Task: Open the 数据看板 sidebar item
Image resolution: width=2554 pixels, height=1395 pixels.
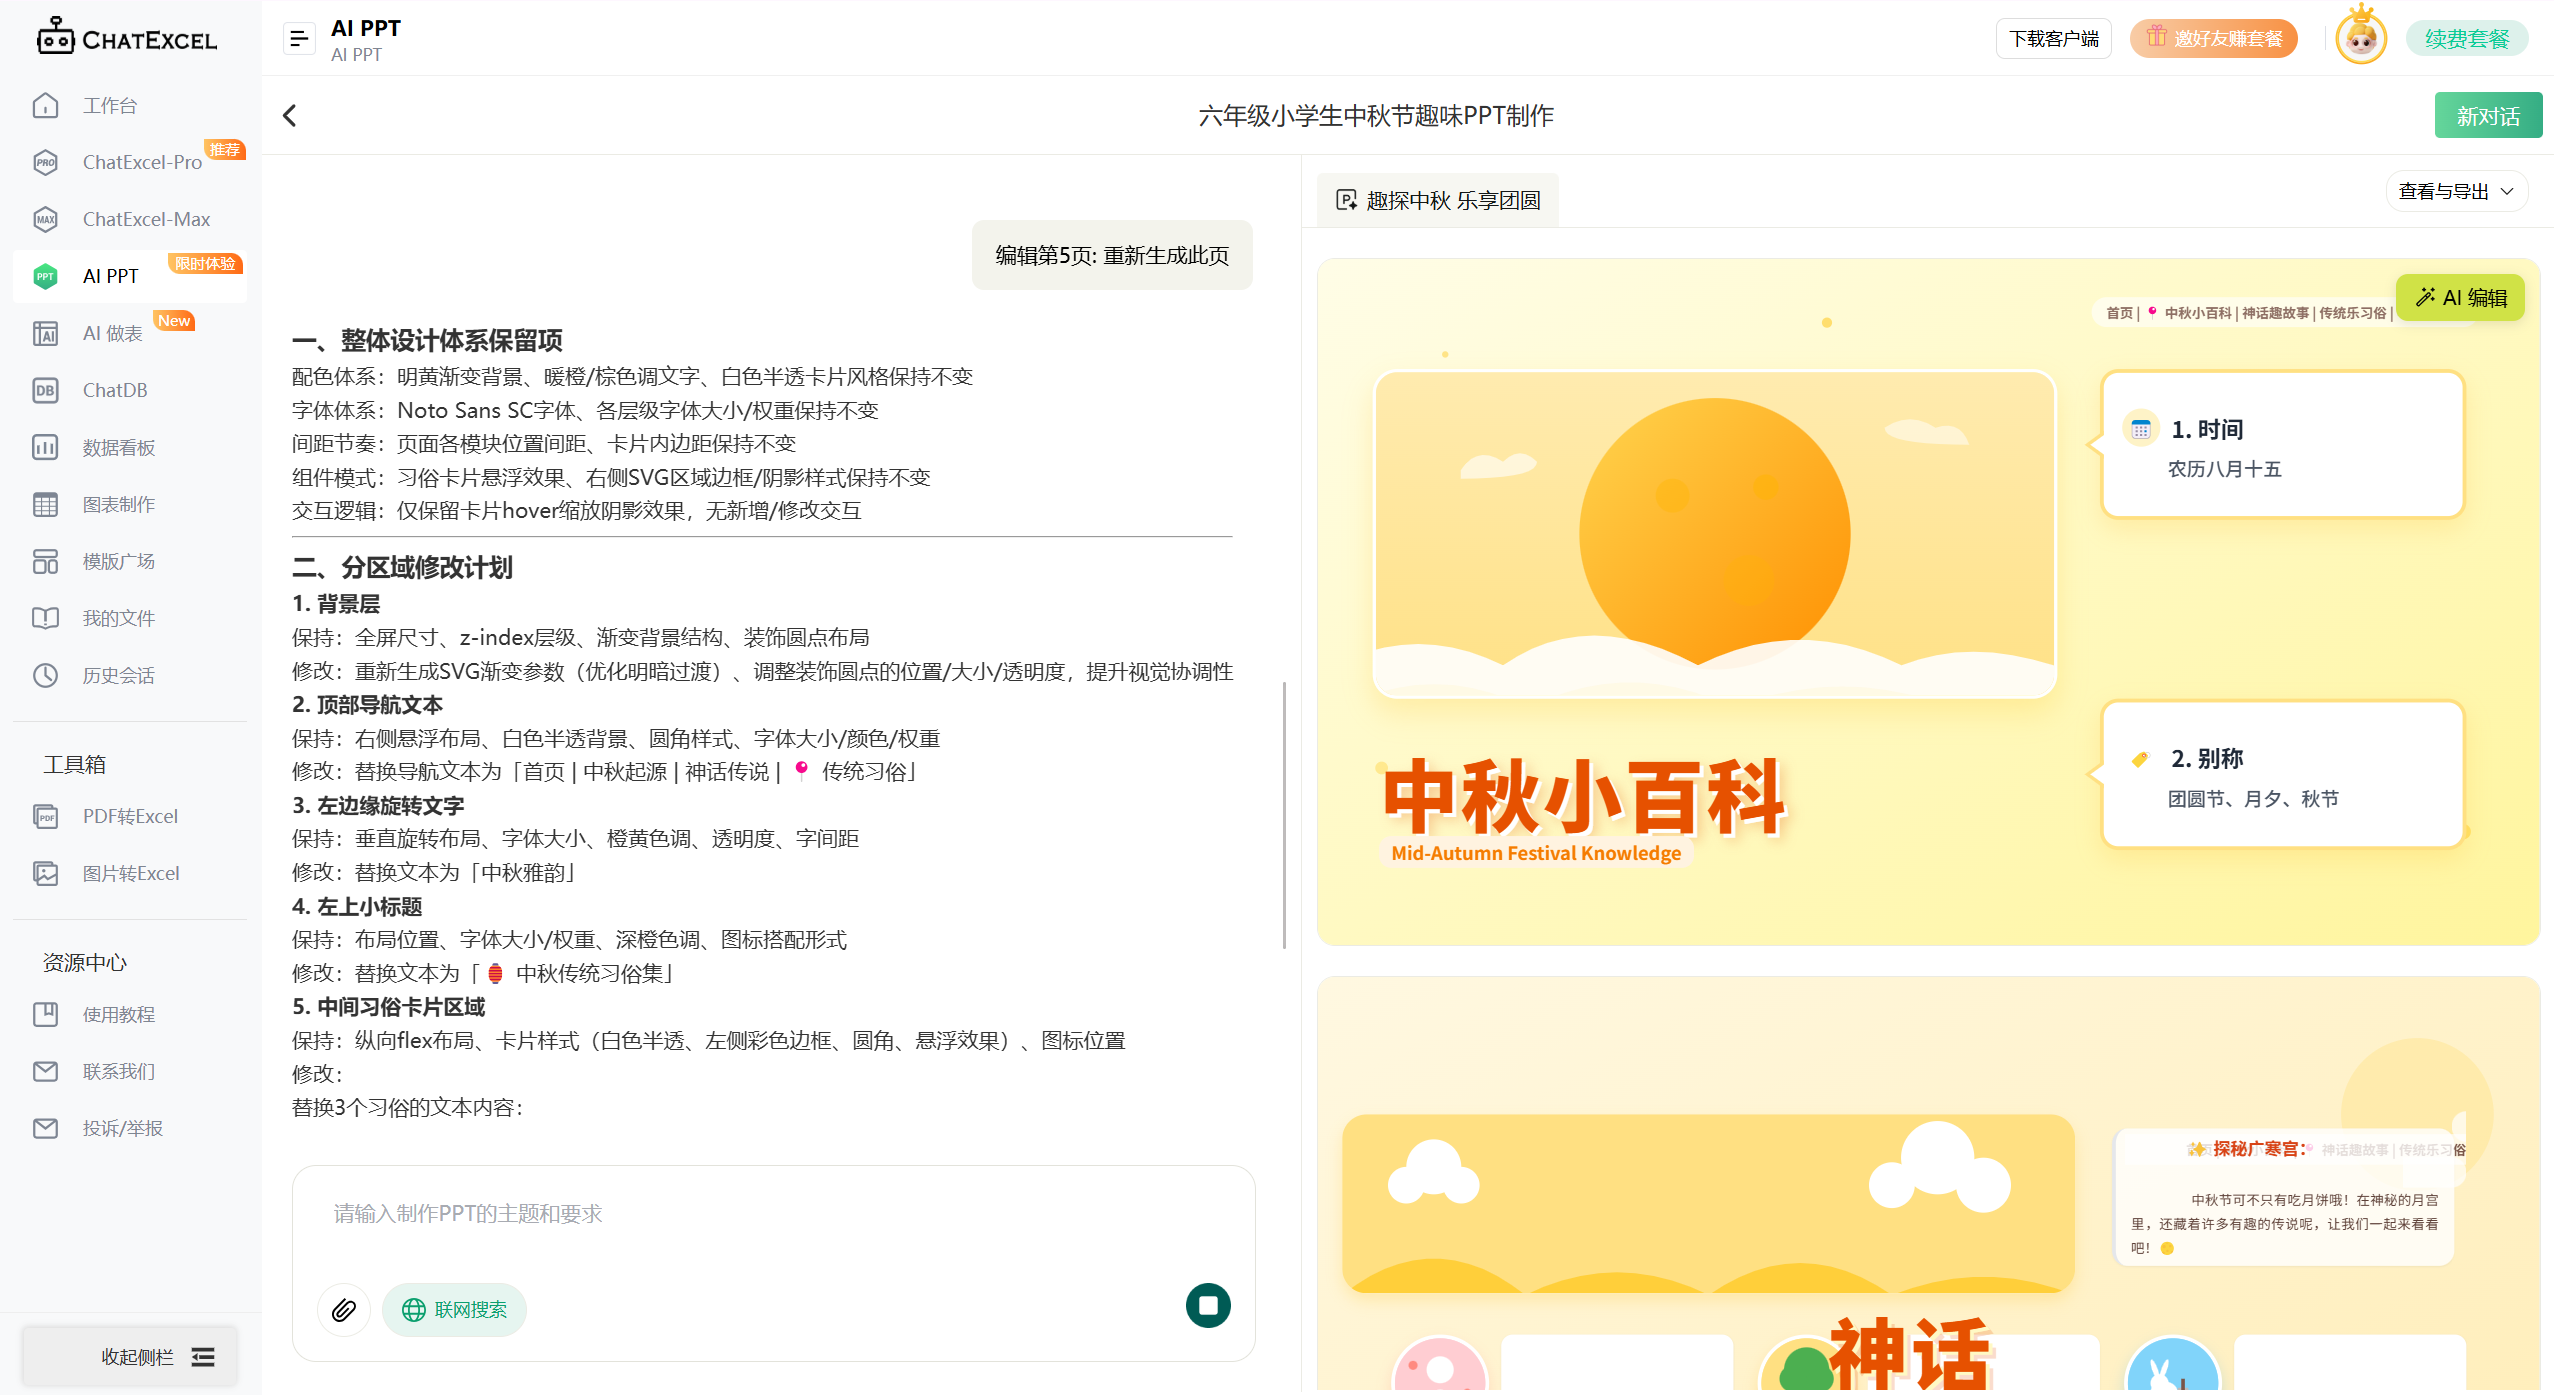Action: coord(118,447)
